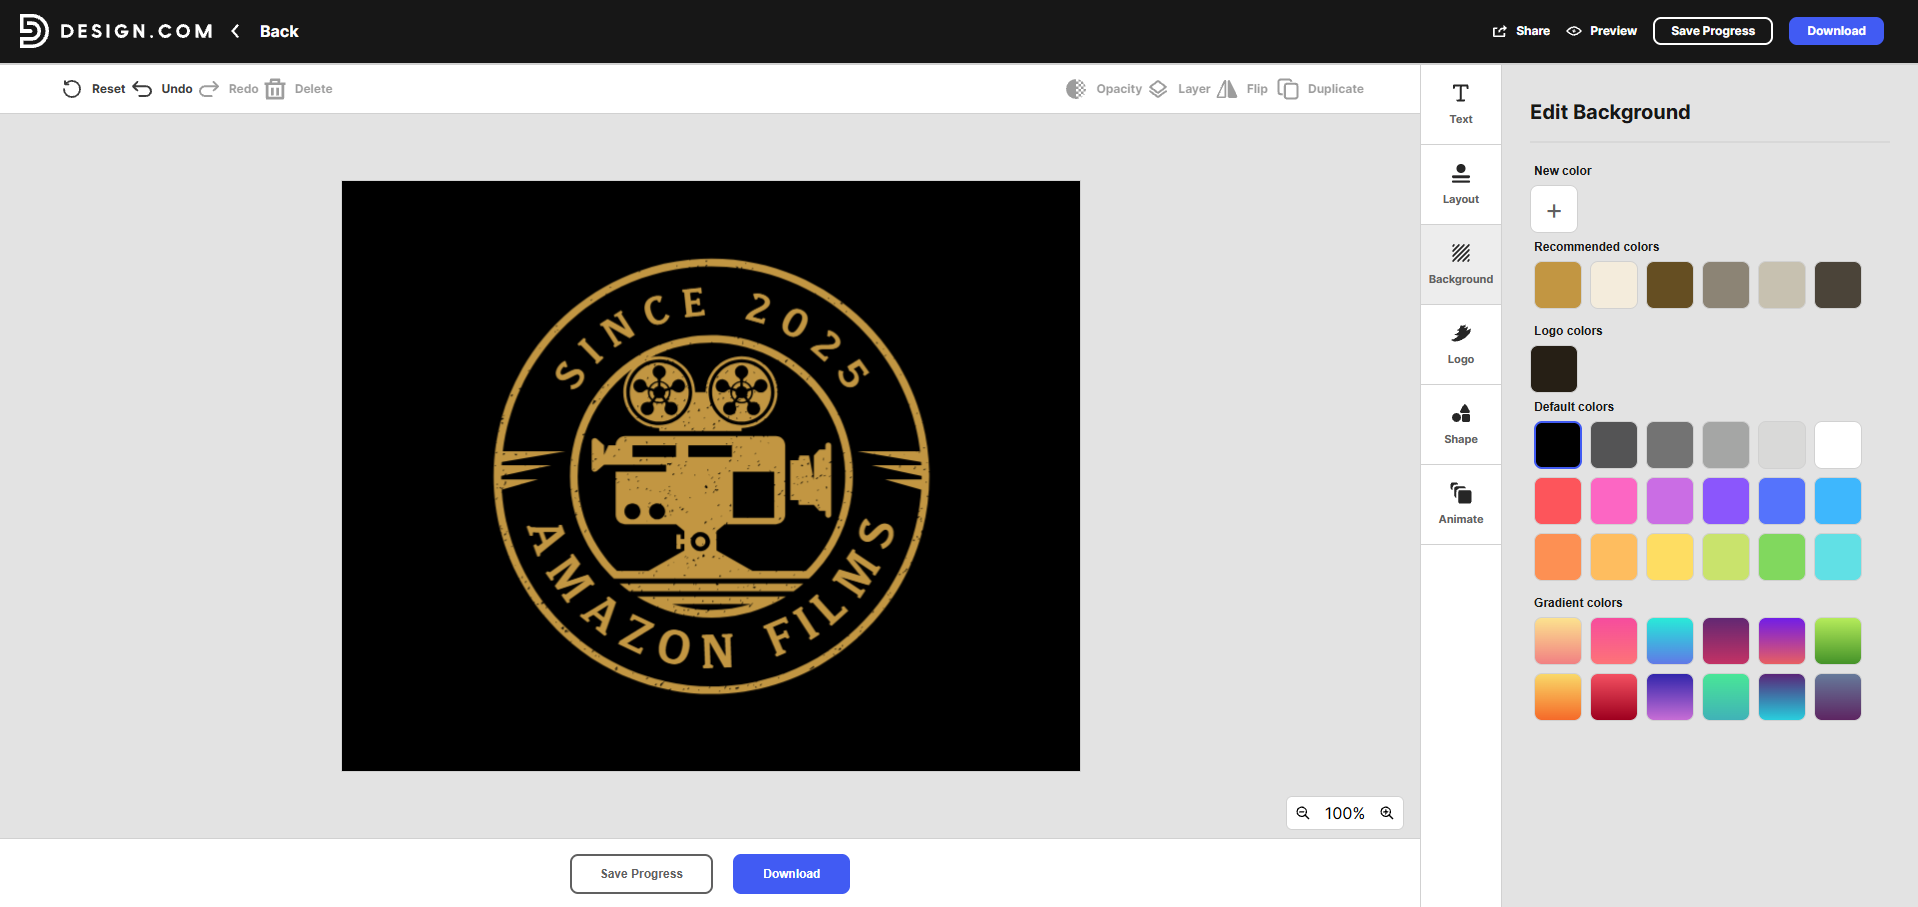Click the Logo colors label
The image size is (1918, 907).
coord(1568,331)
